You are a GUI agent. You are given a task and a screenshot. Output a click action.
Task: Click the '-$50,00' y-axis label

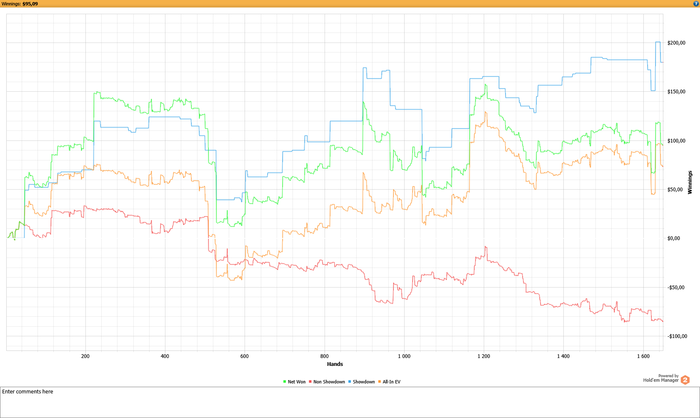click(x=676, y=287)
